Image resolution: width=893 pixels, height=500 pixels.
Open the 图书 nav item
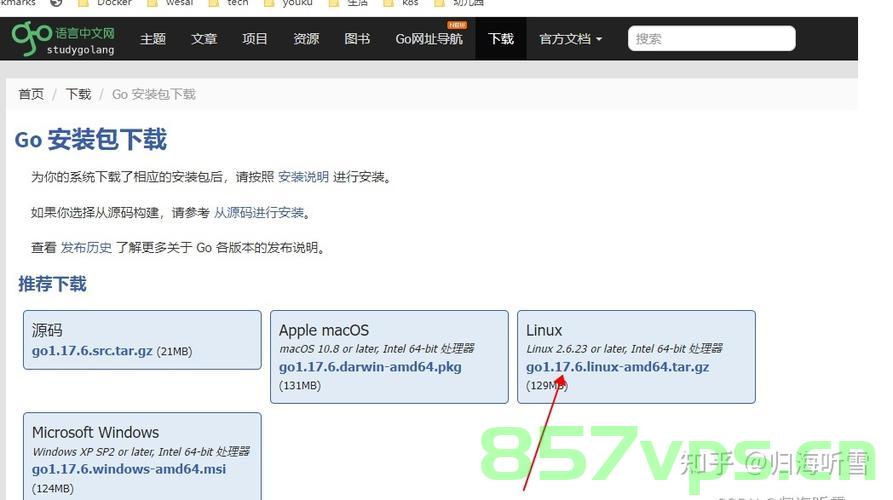tap(357, 39)
